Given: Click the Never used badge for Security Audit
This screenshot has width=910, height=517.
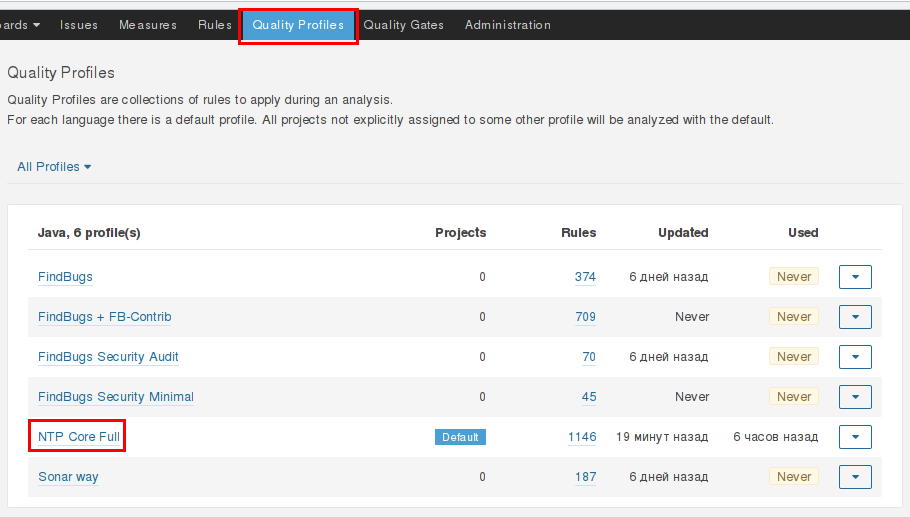Looking at the screenshot, I should [794, 357].
